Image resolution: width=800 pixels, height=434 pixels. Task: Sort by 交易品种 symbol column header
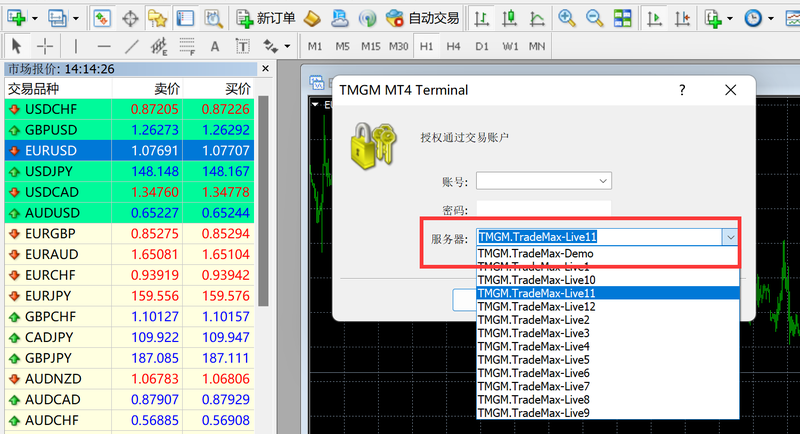[58, 89]
